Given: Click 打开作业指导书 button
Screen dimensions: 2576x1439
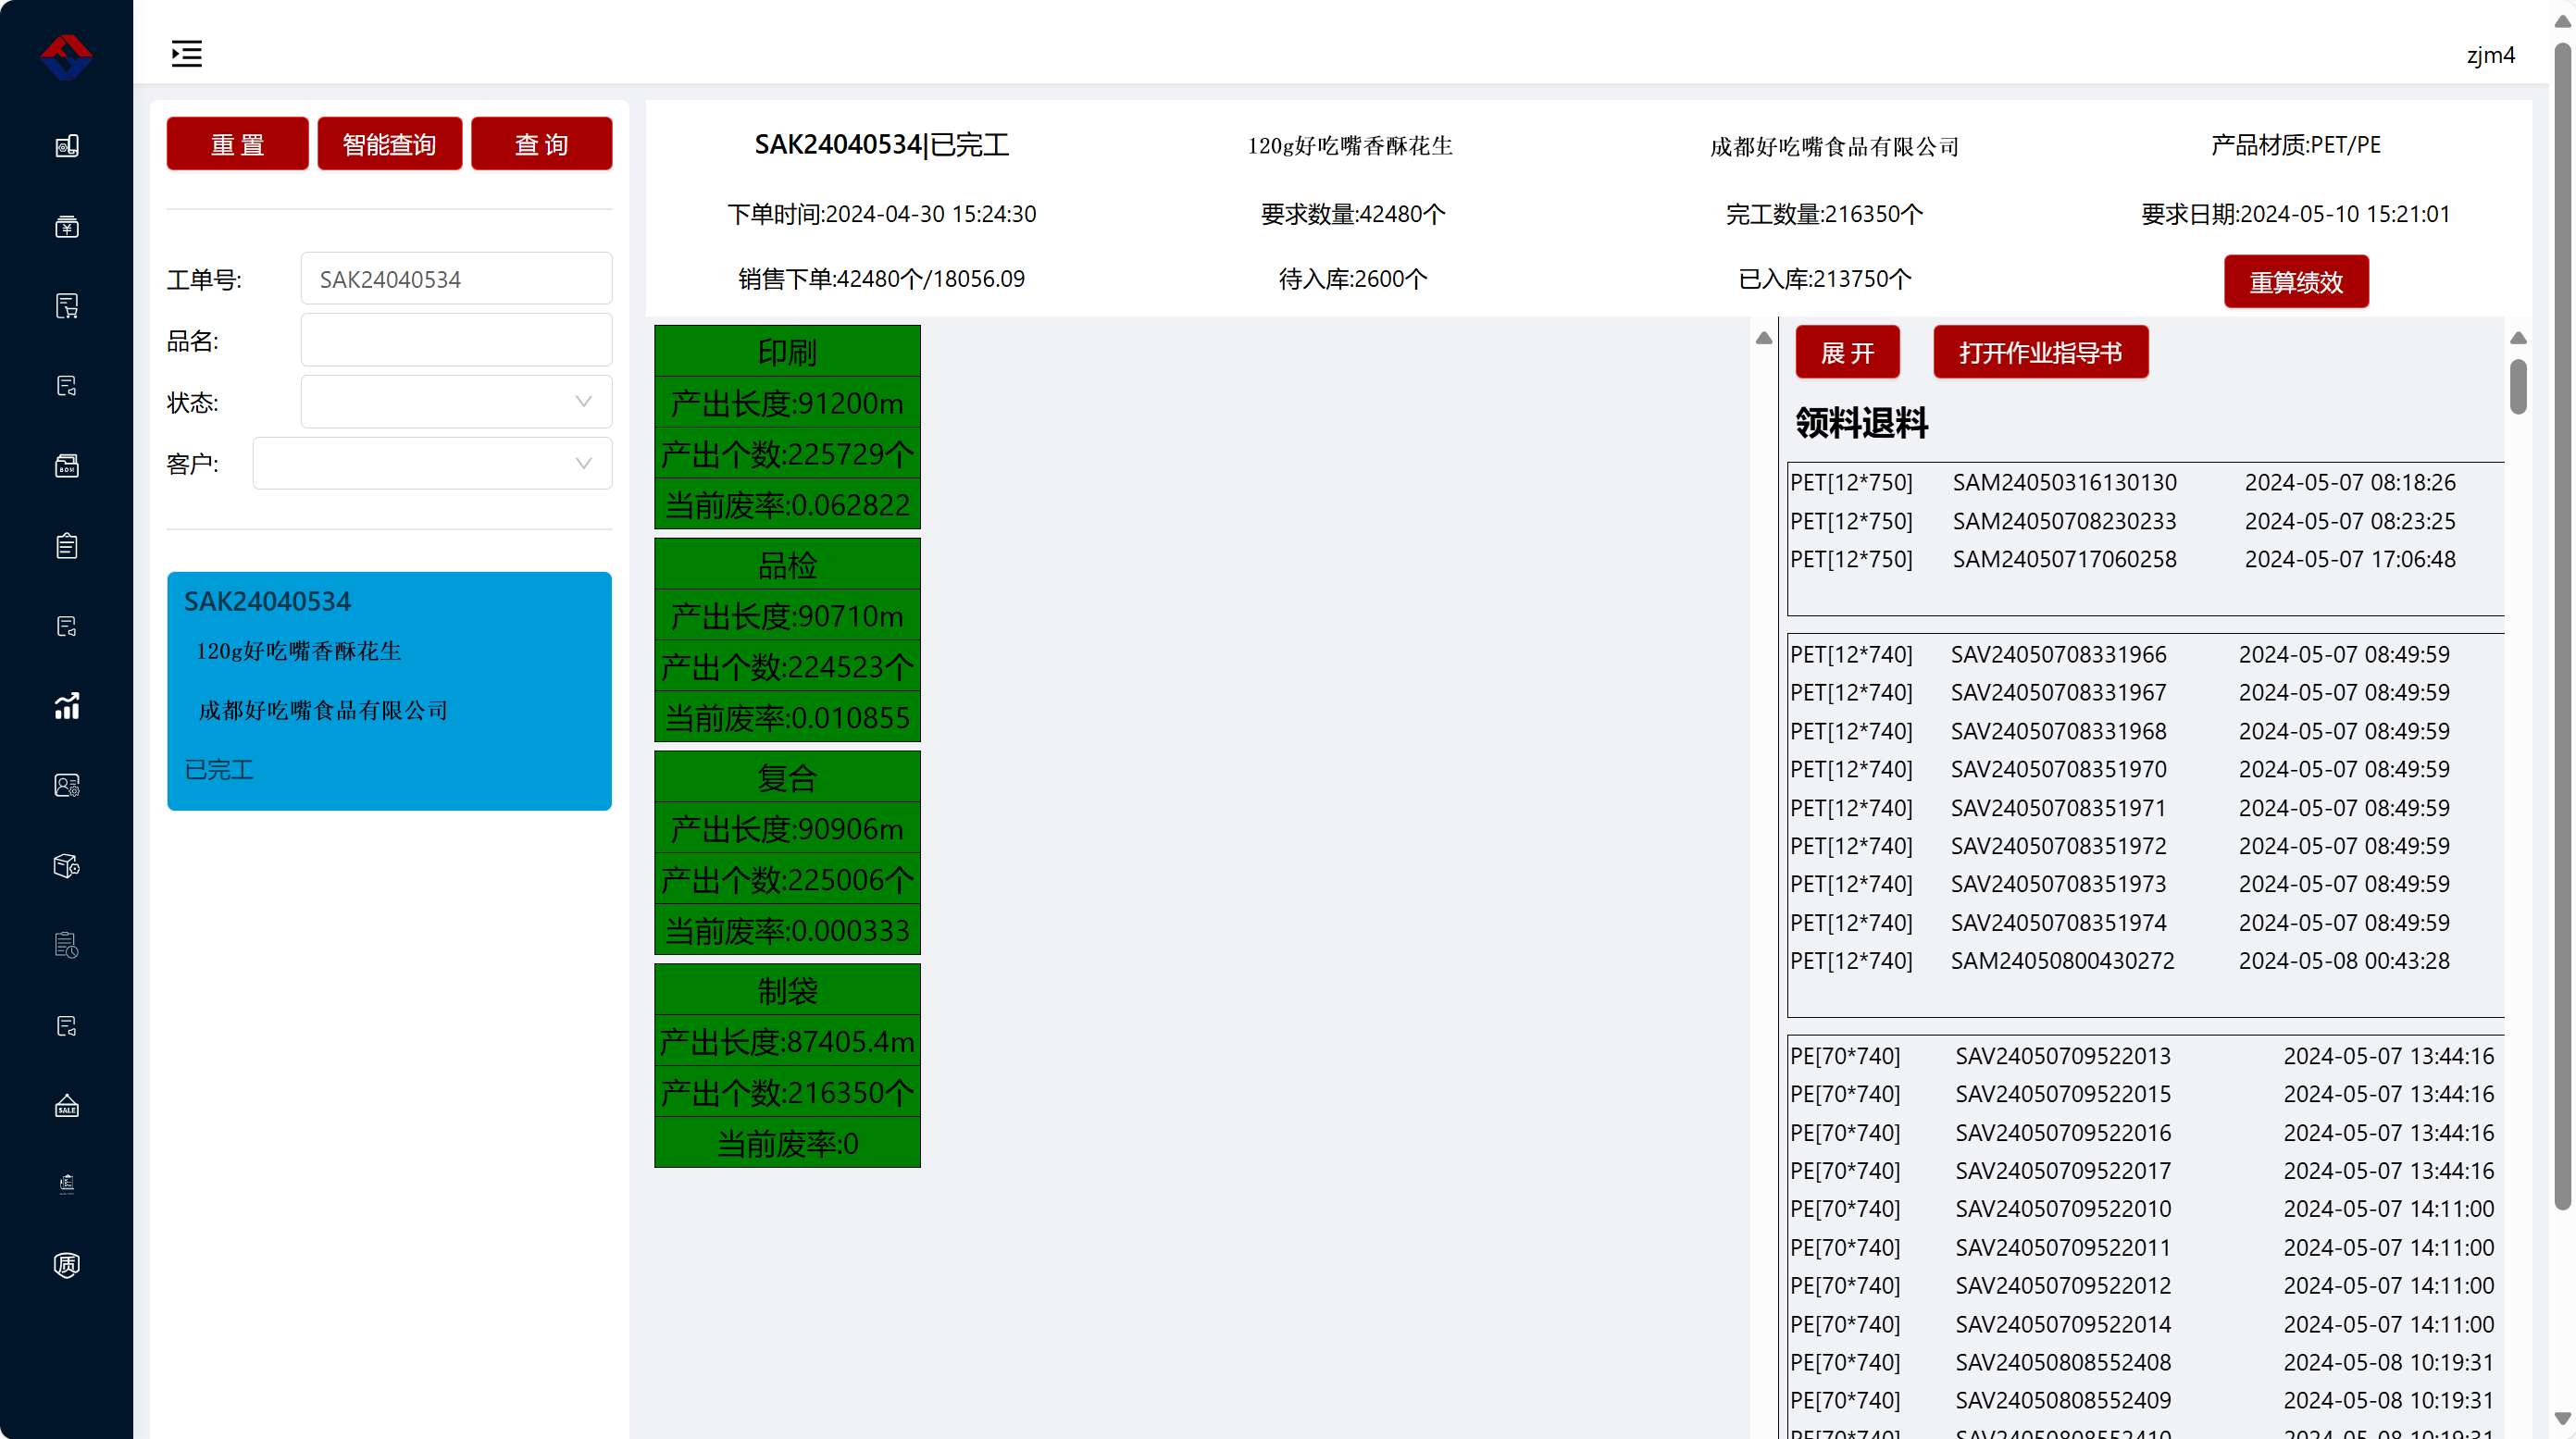Looking at the screenshot, I should pos(2040,353).
